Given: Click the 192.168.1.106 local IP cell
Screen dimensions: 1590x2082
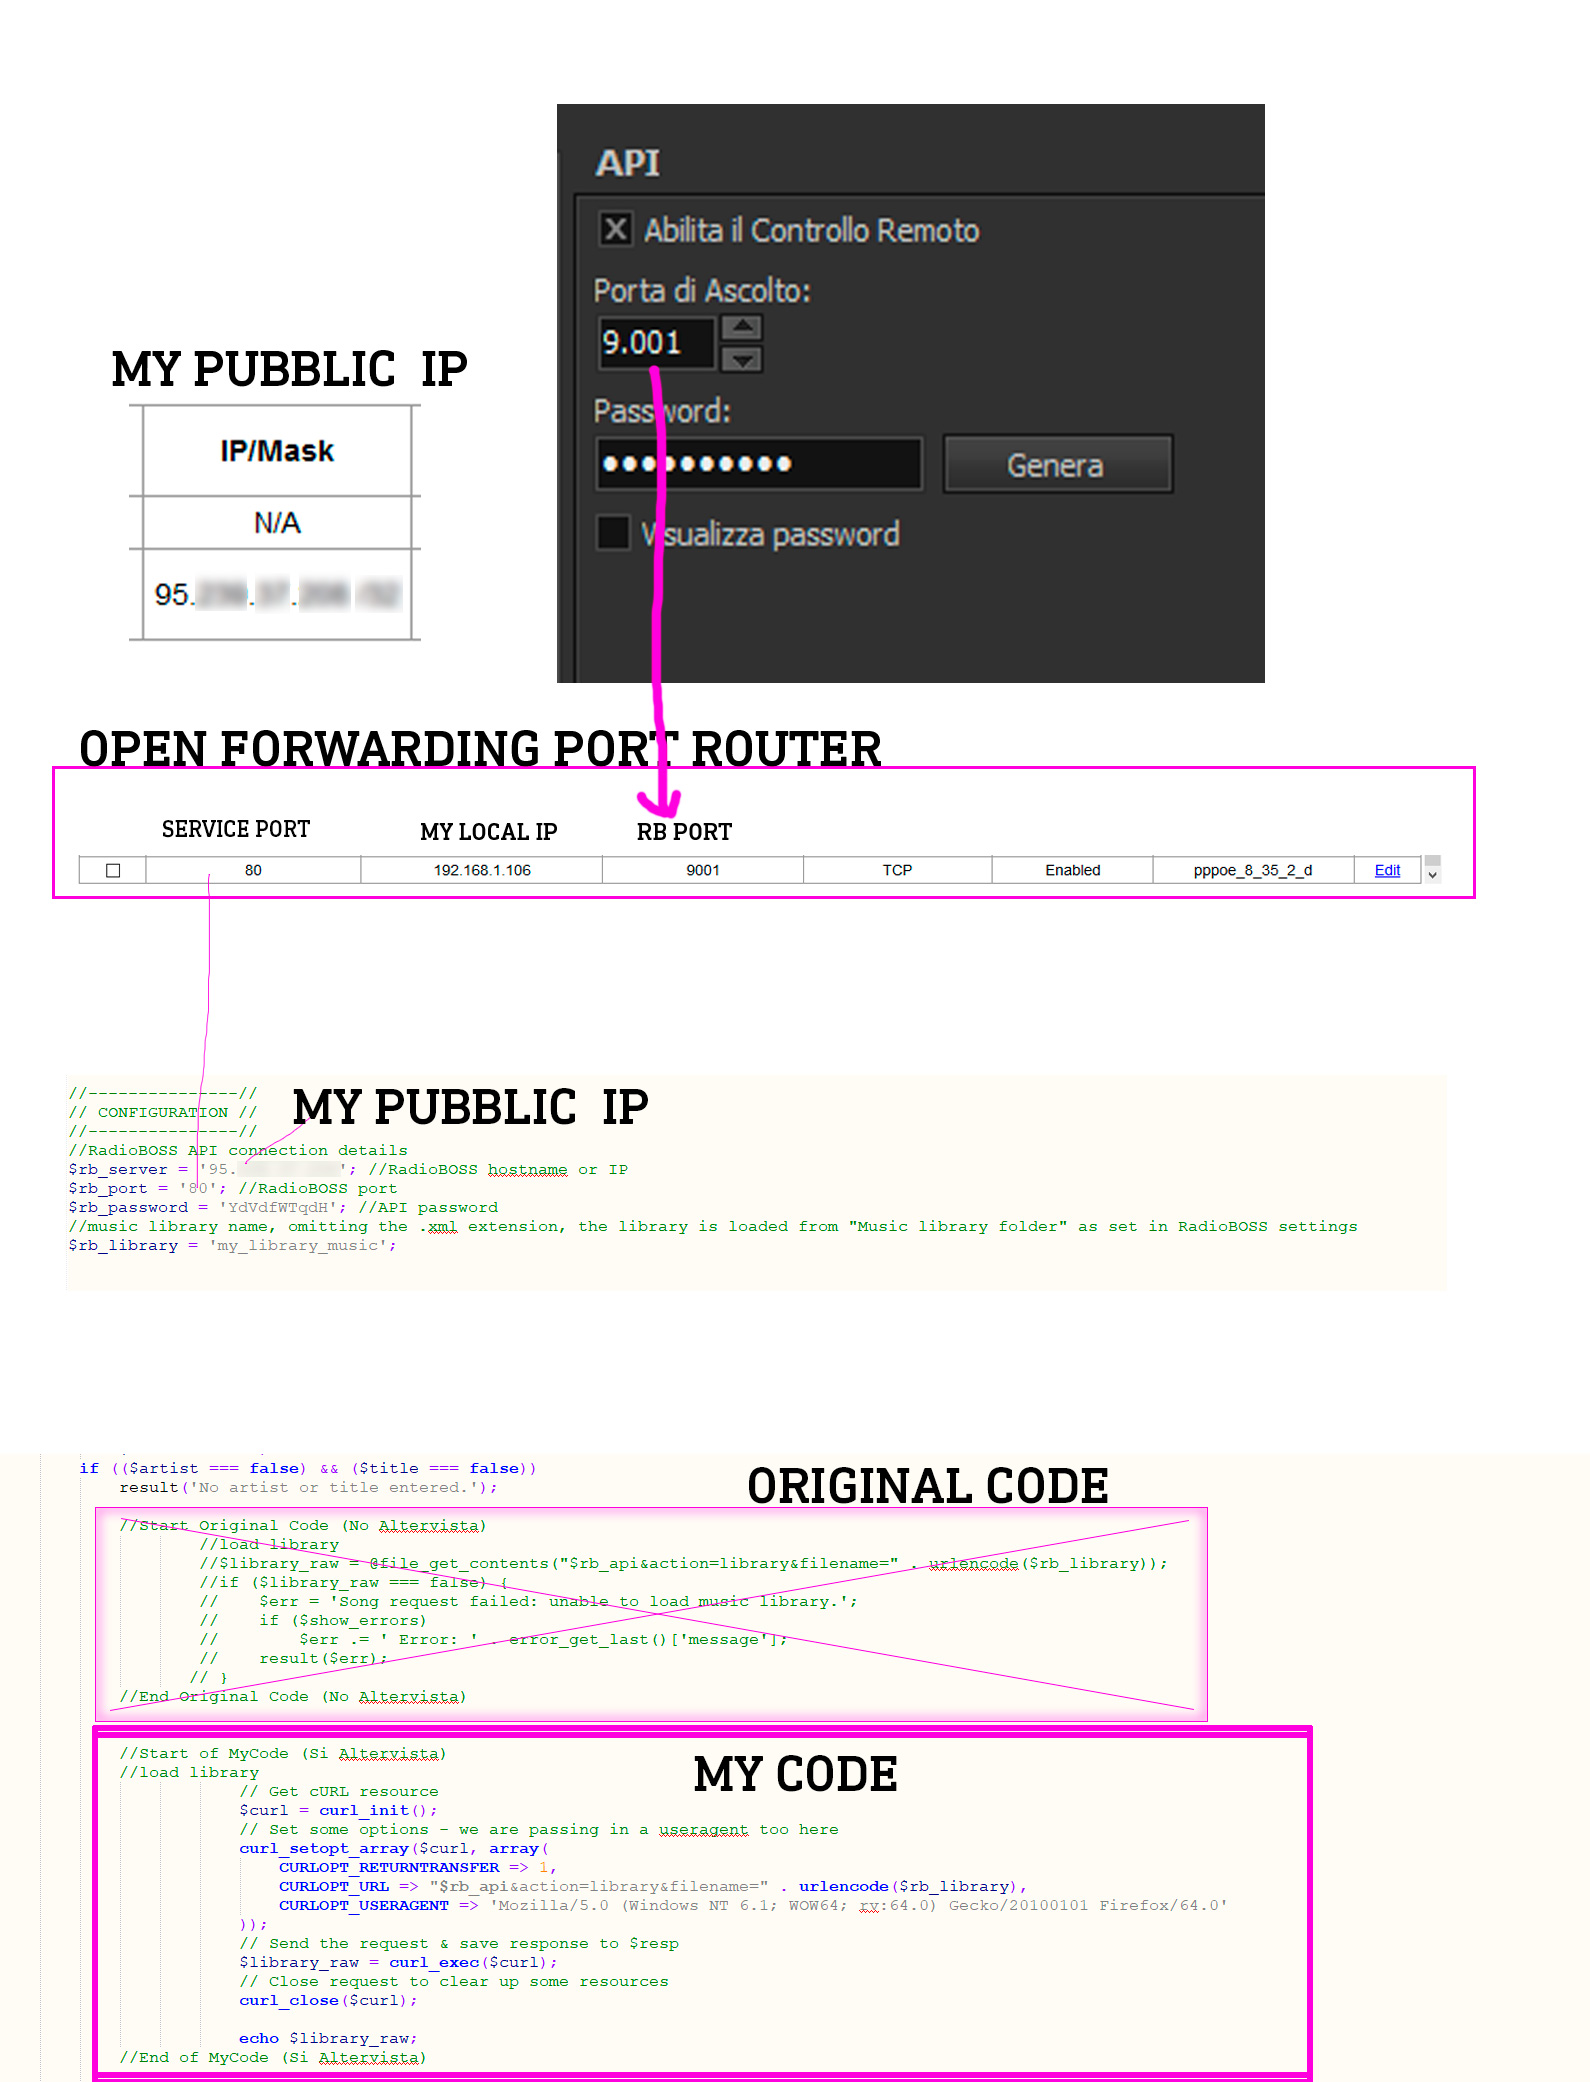Looking at the screenshot, I should tap(481, 870).
